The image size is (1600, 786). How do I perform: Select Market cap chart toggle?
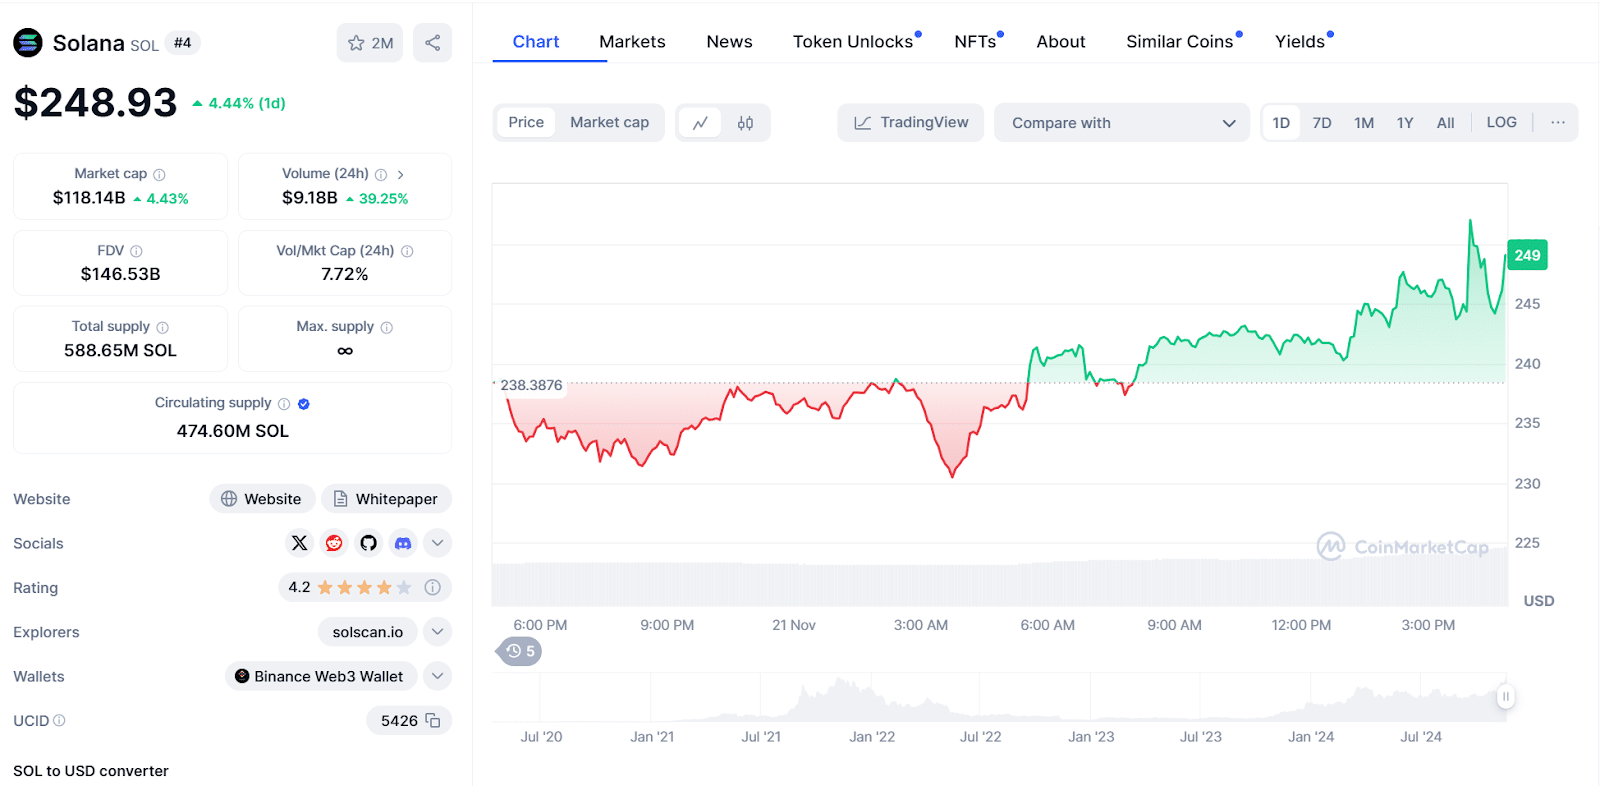610,122
